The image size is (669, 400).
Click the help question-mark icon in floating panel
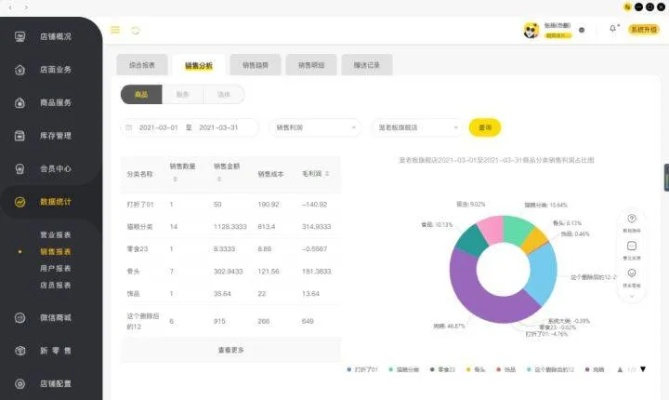[x=632, y=219]
